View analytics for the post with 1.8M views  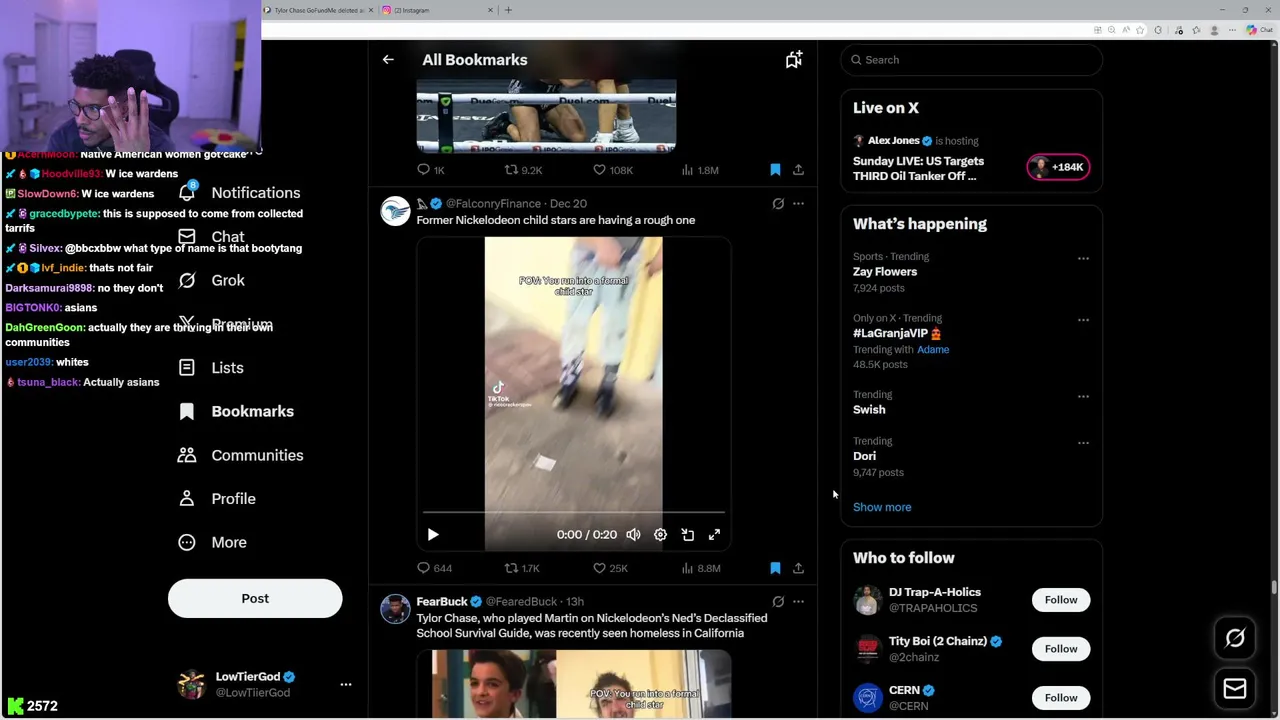click(x=699, y=170)
